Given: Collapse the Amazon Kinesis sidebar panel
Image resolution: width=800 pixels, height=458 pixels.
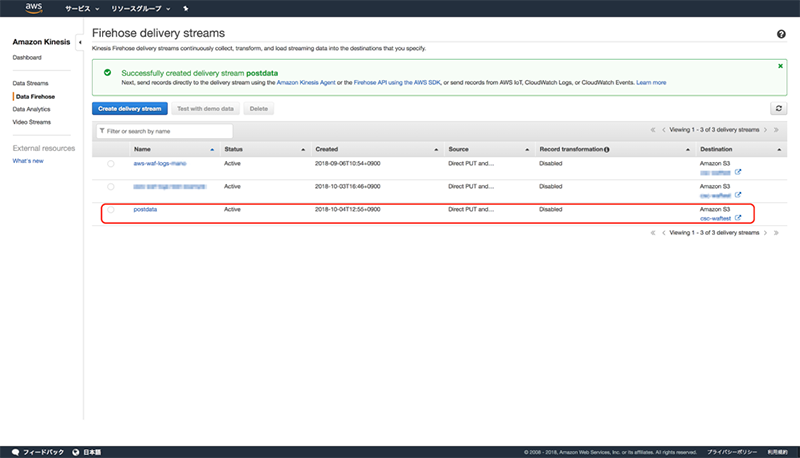Looking at the screenshot, I should click(x=79, y=41).
